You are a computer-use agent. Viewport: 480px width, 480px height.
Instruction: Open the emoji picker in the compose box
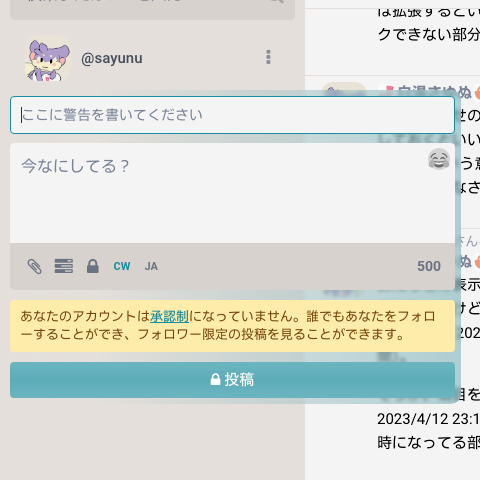pos(439,159)
